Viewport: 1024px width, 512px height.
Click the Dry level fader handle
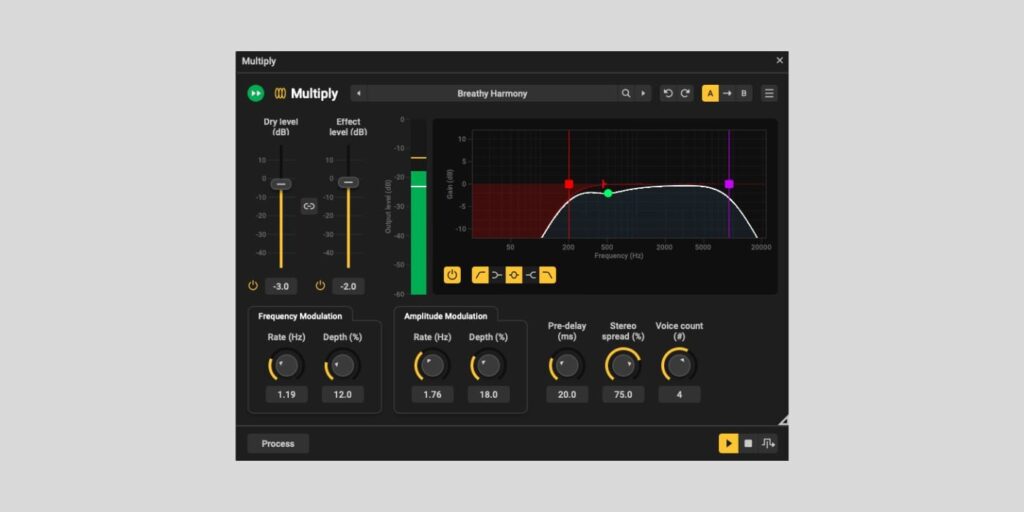click(281, 184)
